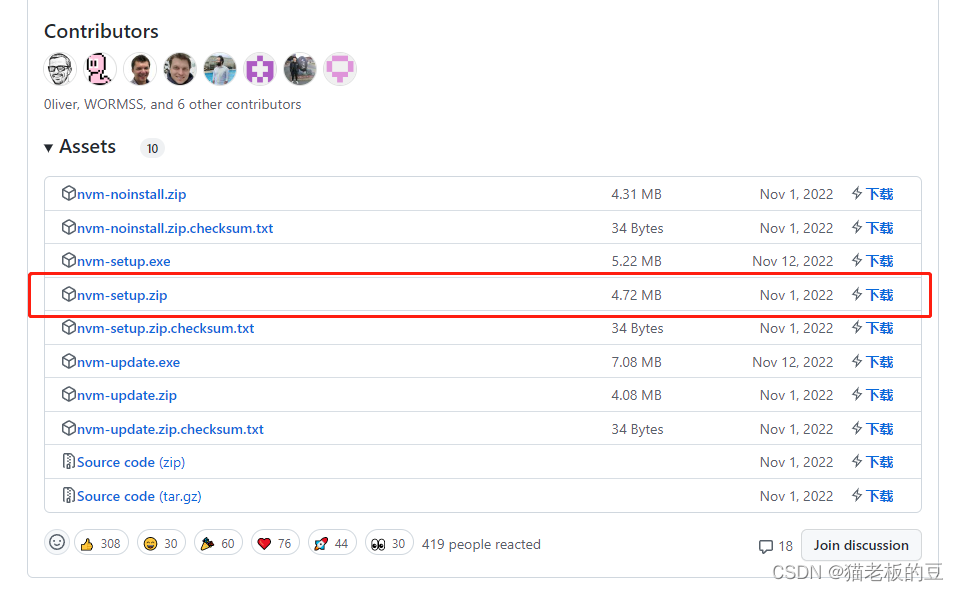Click package icon beside nvm-update.exe
The width and height of the screenshot is (959, 591).
pyautogui.click(x=68, y=361)
